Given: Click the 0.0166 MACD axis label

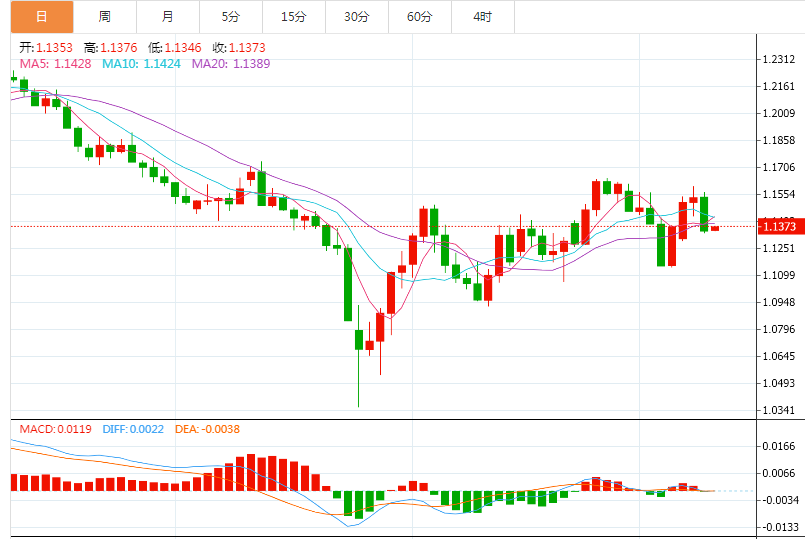Looking at the screenshot, I should pos(779,446).
